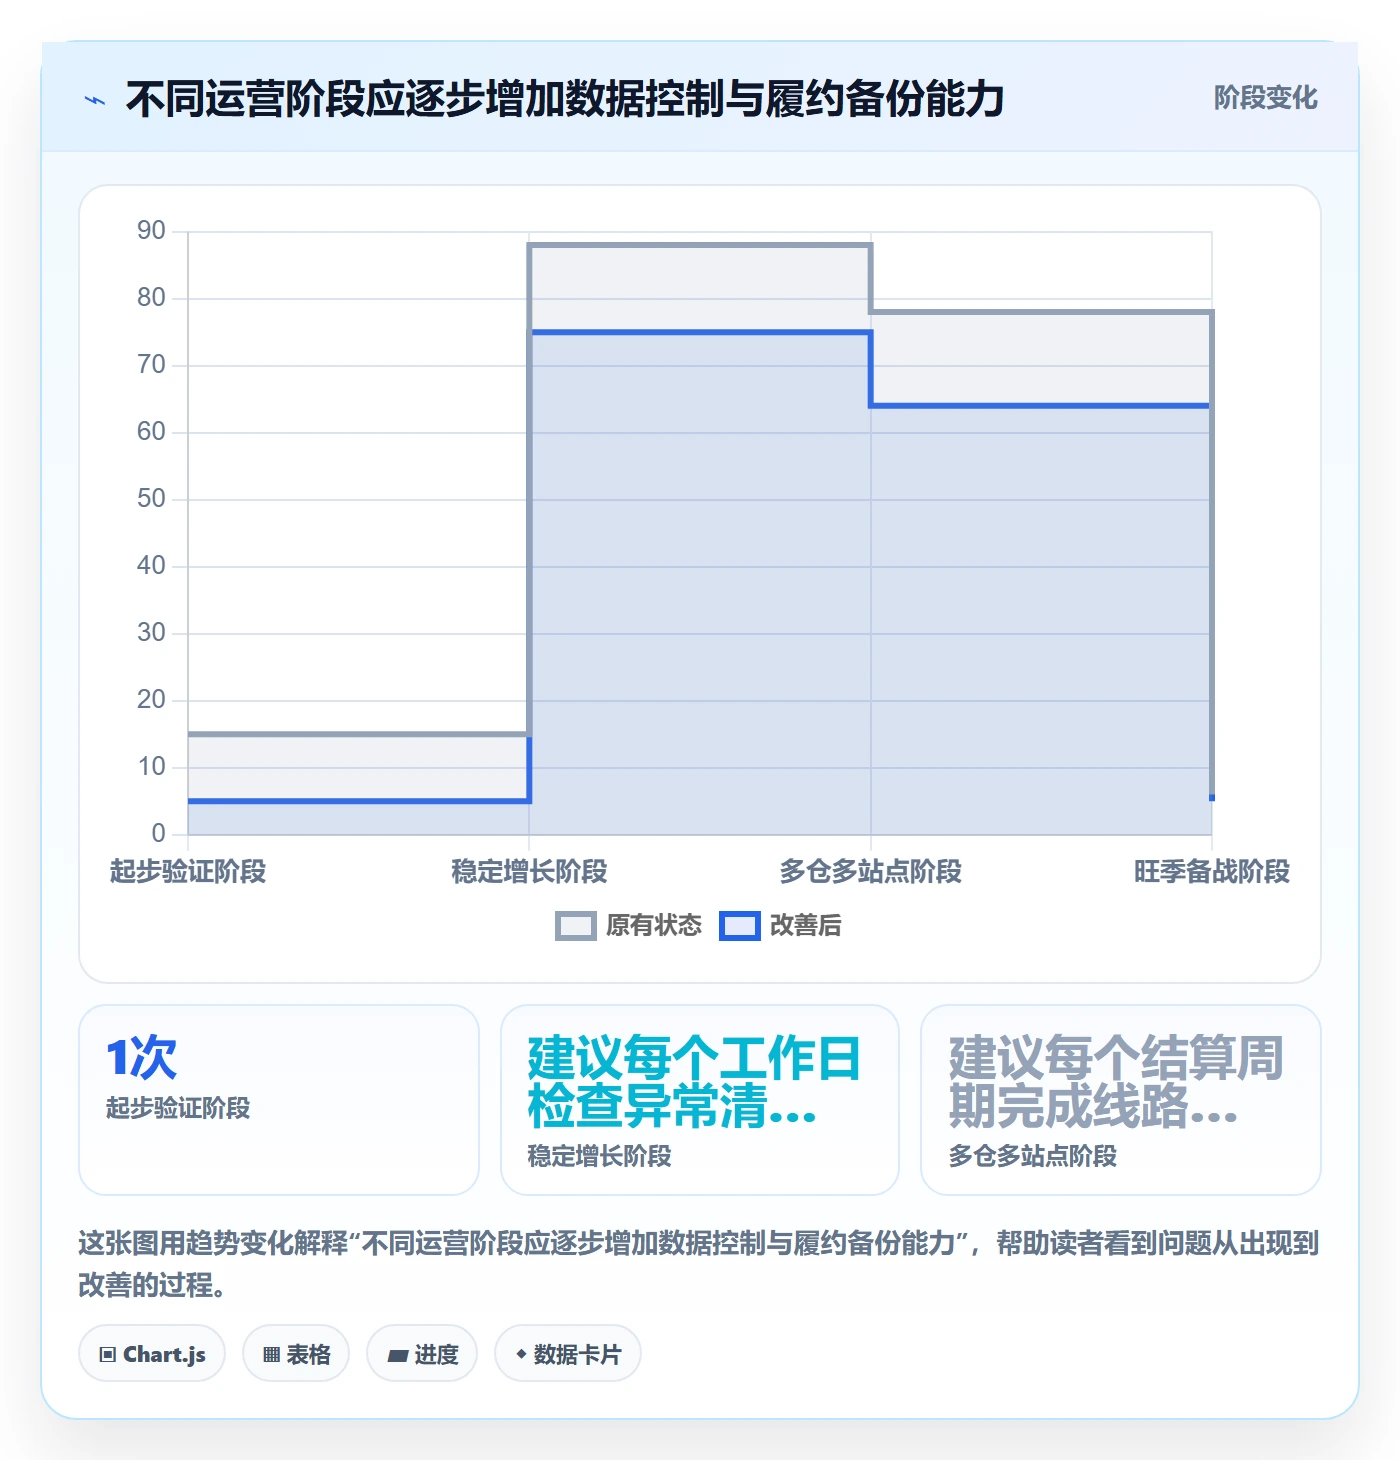Open the 建议每个结算周期完成线路 data card
Screen dimensions: 1400x1460
pyautogui.click(x=1121, y=1100)
